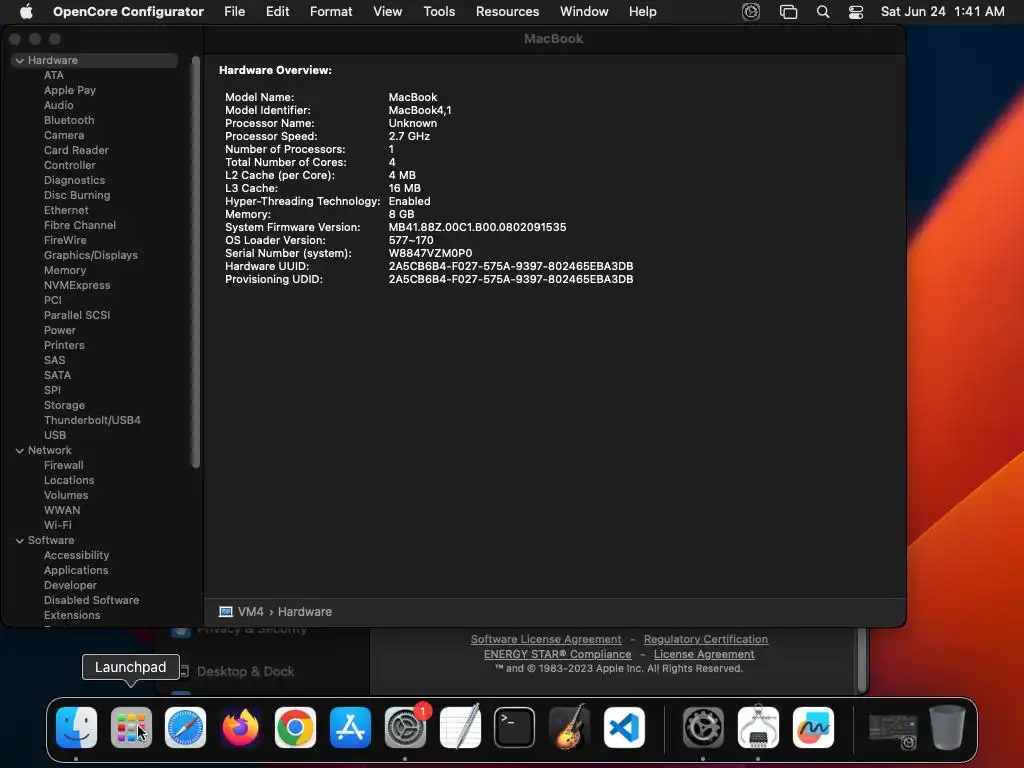Select Card Reader in the sidebar
Viewport: 1024px width, 768px height.
(x=76, y=150)
